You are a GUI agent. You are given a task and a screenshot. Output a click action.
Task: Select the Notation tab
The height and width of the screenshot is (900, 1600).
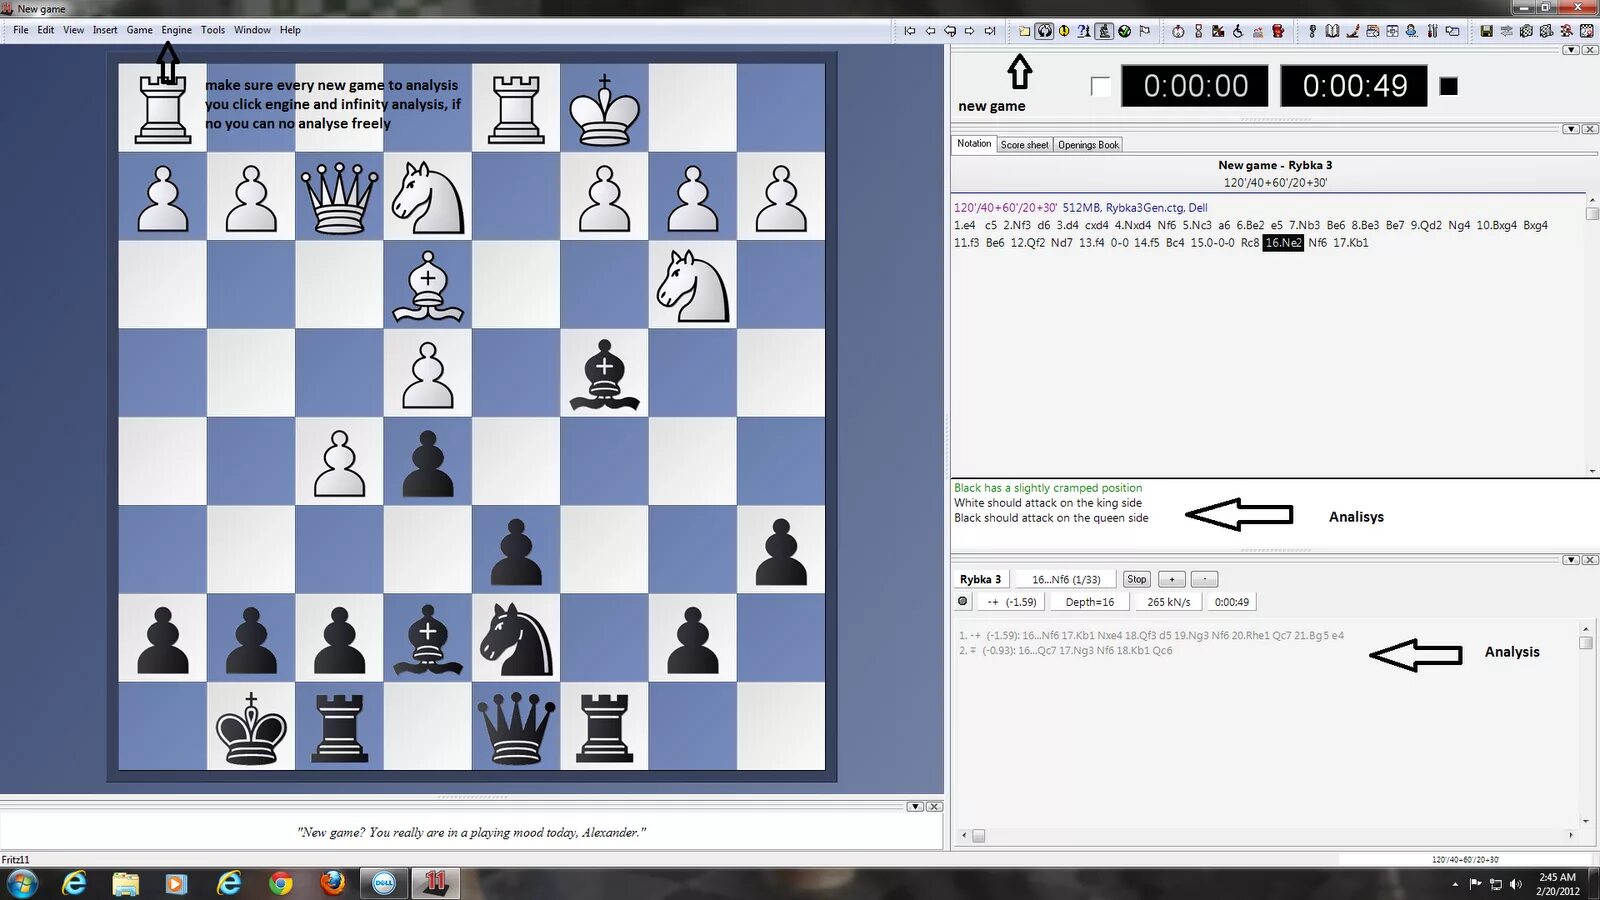pos(973,144)
